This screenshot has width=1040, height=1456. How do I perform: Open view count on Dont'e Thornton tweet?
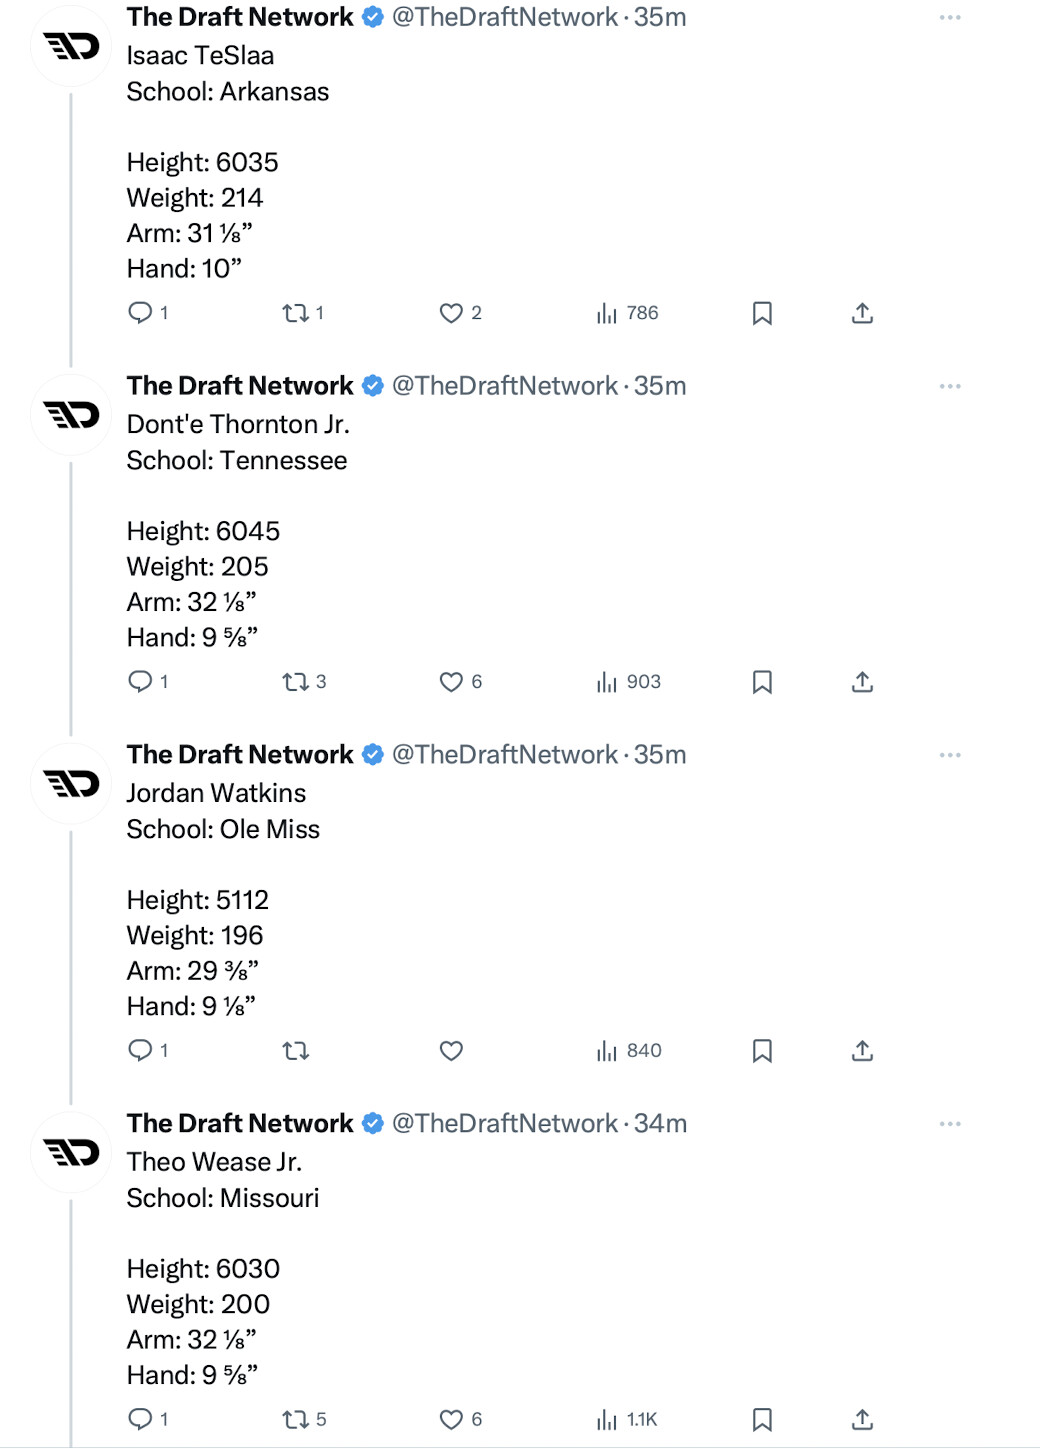click(628, 682)
